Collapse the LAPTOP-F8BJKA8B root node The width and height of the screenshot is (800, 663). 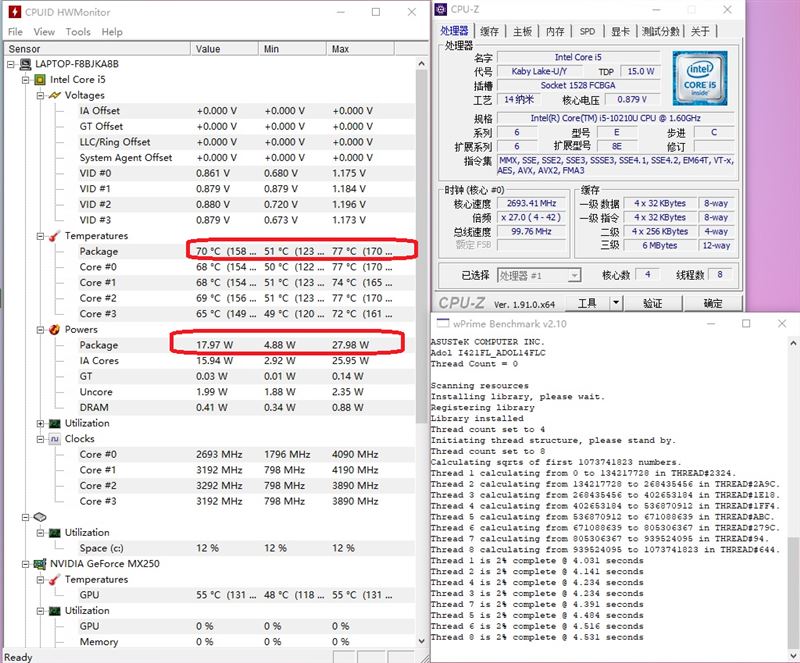[x=11, y=64]
